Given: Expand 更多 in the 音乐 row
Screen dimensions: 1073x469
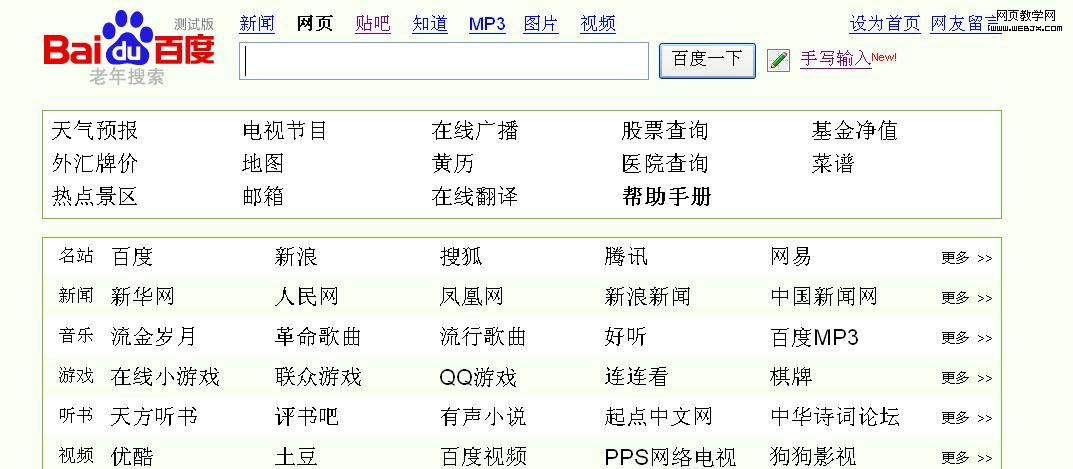Looking at the screenshot, I should 965,338.
